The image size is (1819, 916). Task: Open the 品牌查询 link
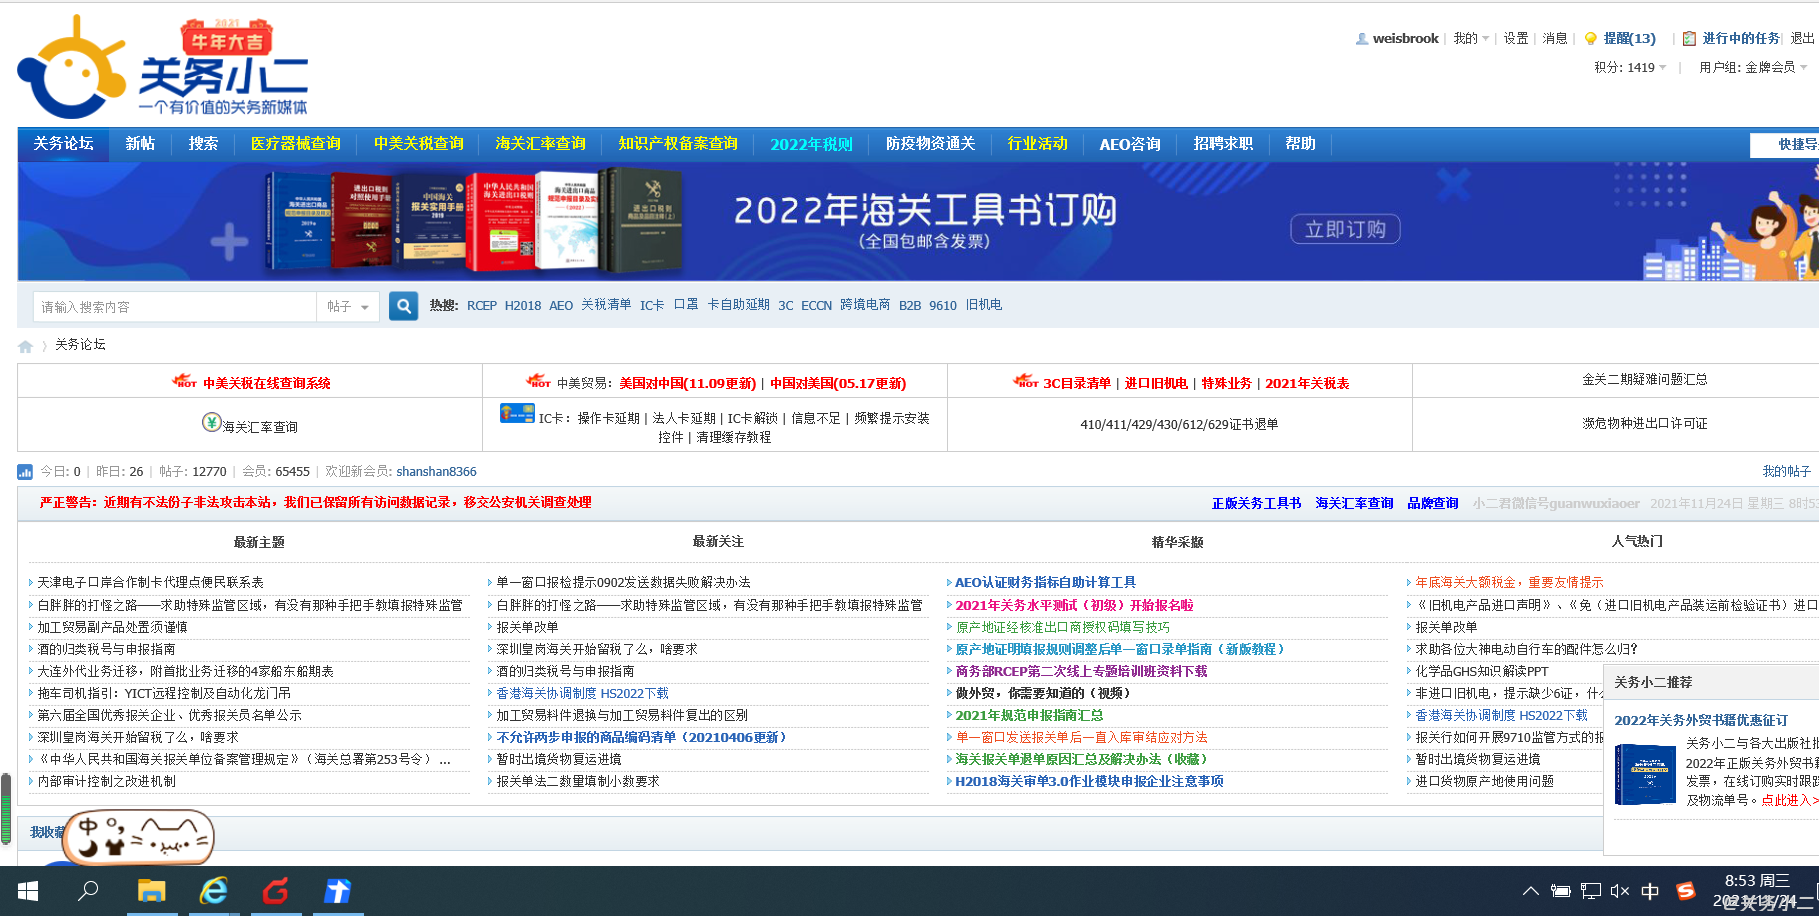click(x=1433, y=503)
